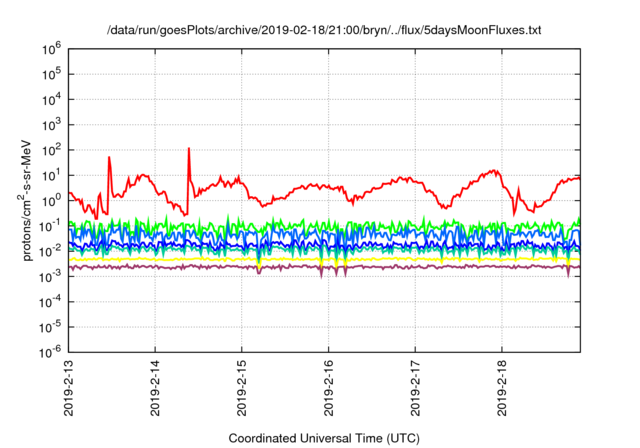Select the 2019-2-18 date label
The height and width of the screenshot is (448, 640).
502,388
